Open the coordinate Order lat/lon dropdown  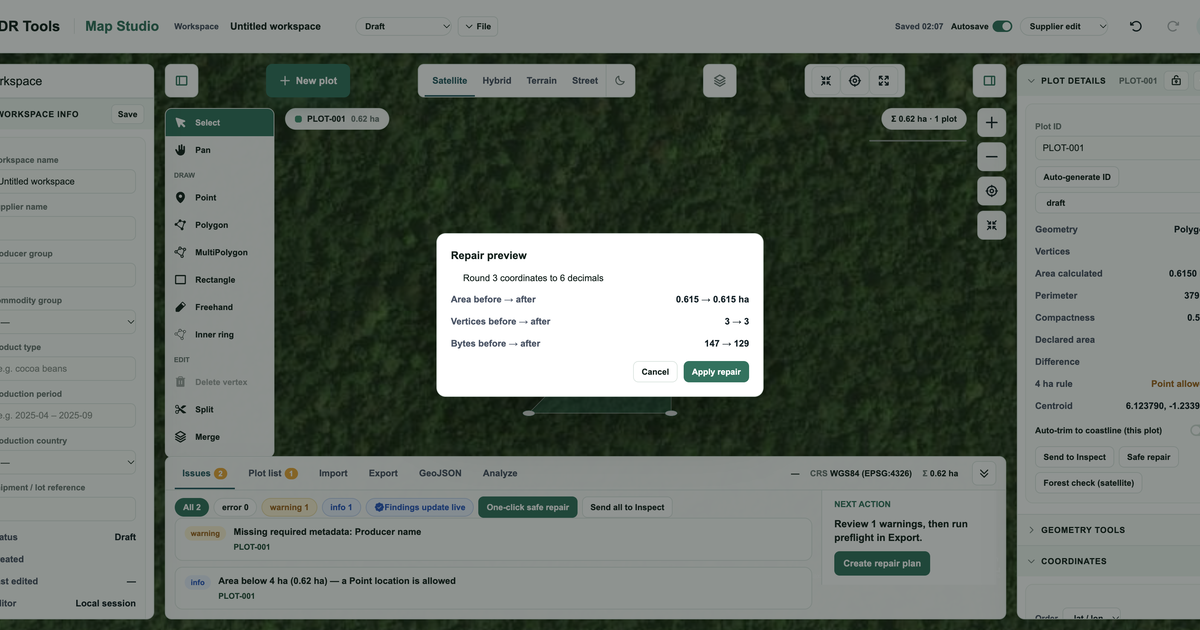click(1090, 618)
